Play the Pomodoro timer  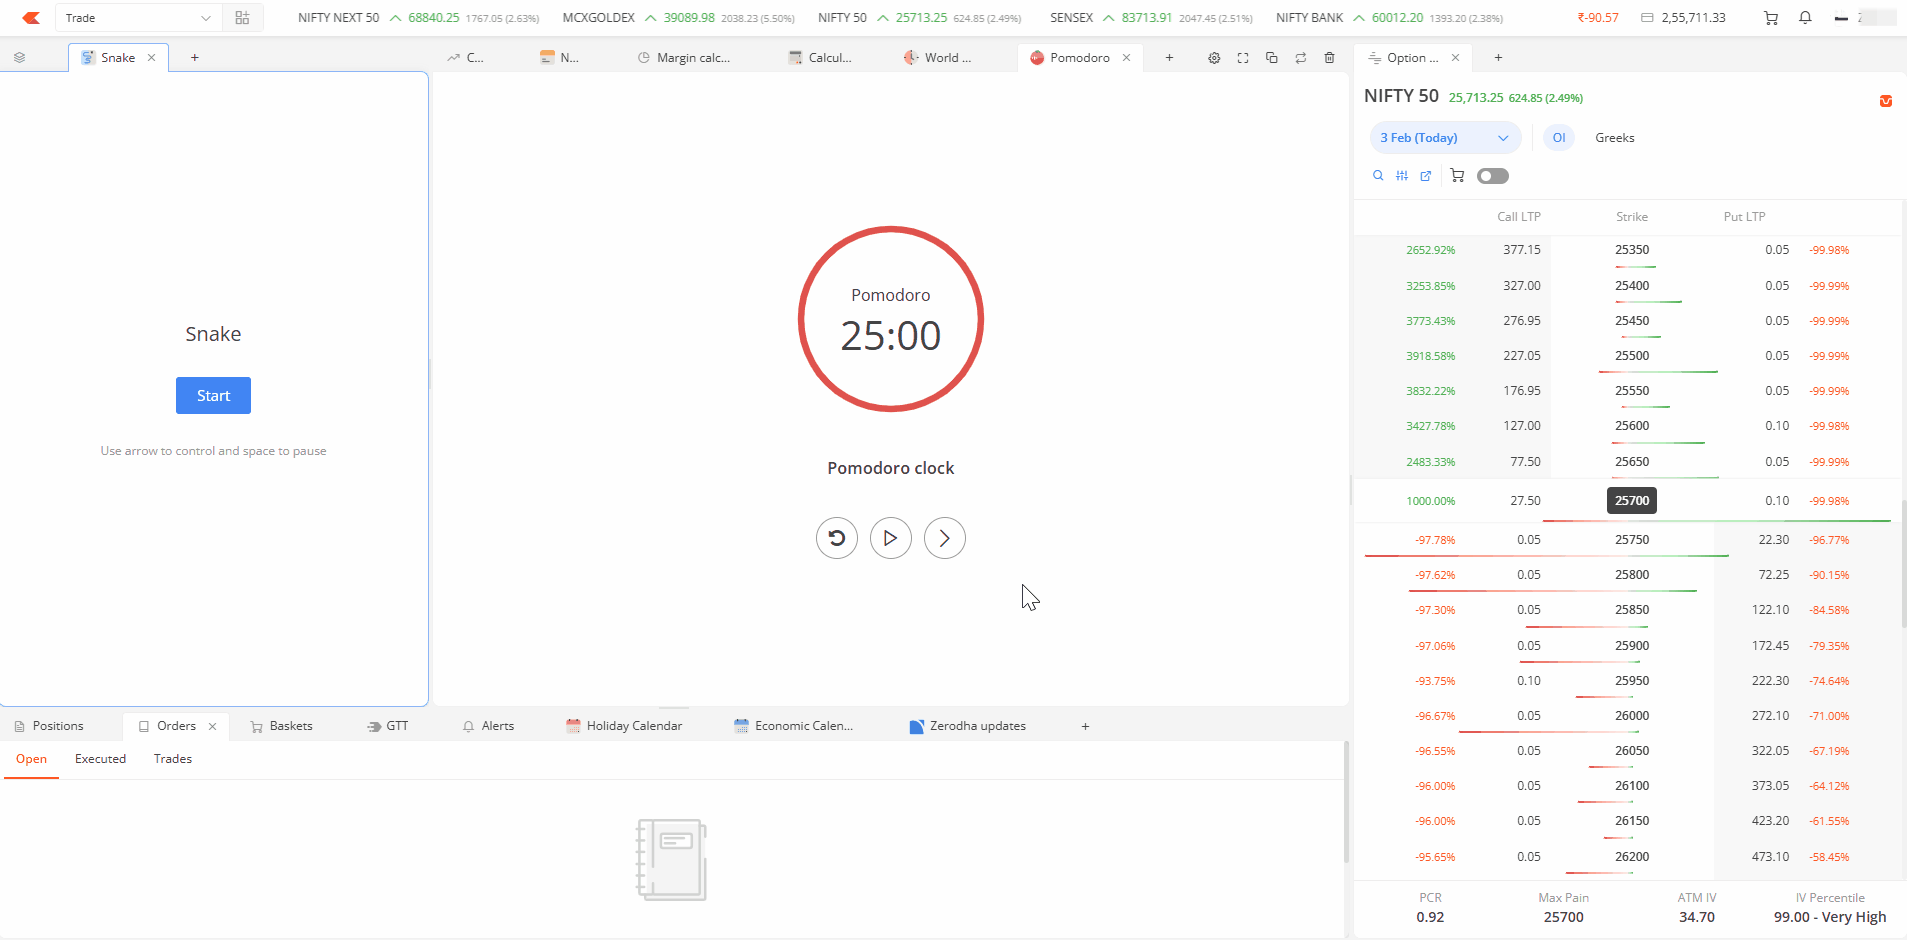[x=890, y=537]
